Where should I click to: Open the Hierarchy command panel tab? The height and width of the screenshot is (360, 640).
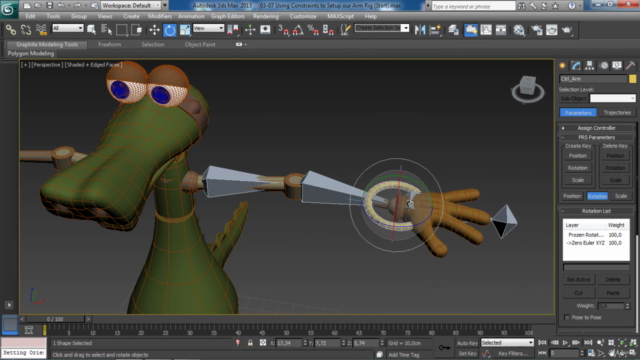tap(589, 66)
